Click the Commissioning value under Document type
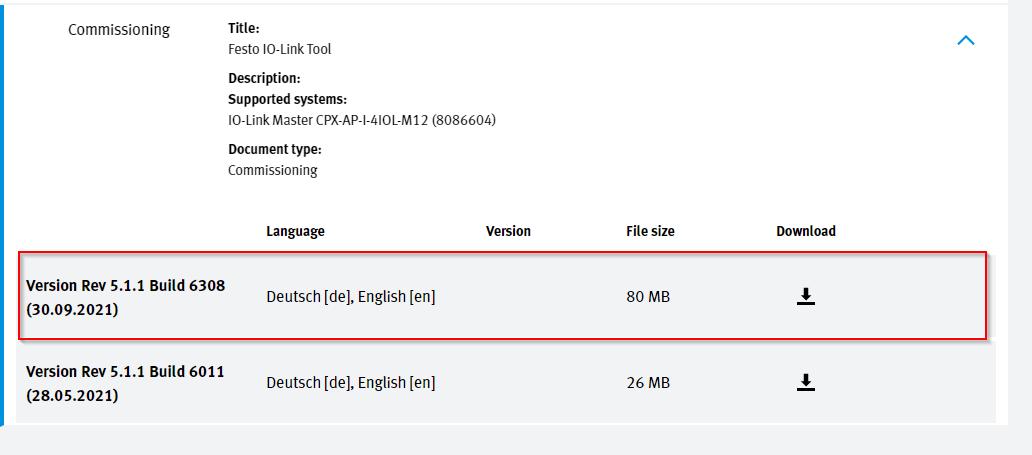 pos(272,171)
